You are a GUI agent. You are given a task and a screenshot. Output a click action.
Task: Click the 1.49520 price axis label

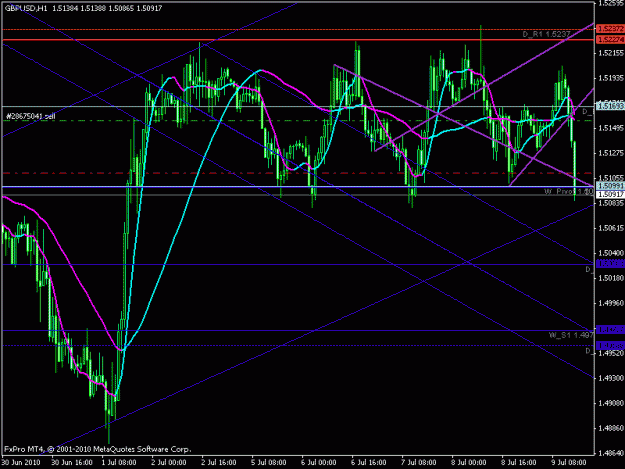coord(611,353)
